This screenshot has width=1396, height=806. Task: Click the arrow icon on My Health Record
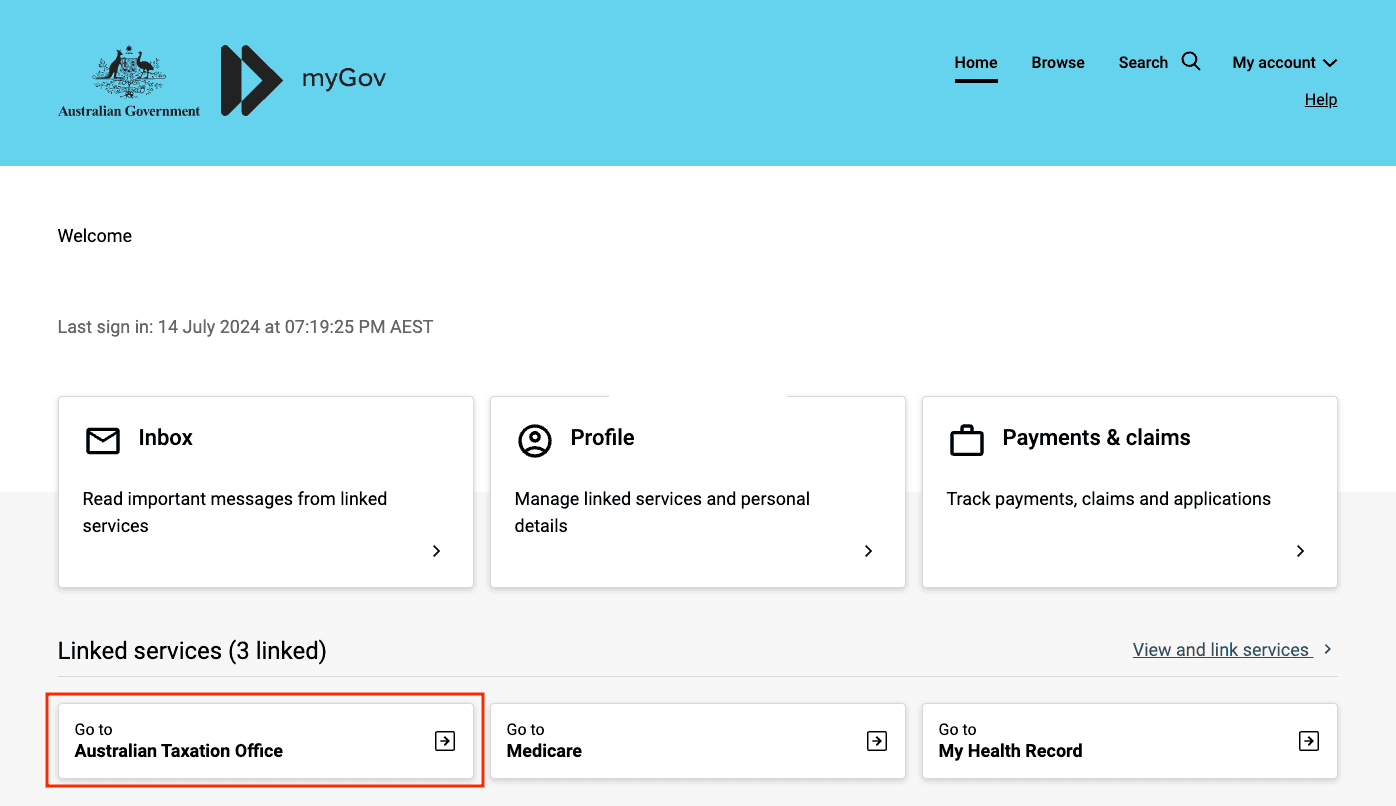point(1309,741)
